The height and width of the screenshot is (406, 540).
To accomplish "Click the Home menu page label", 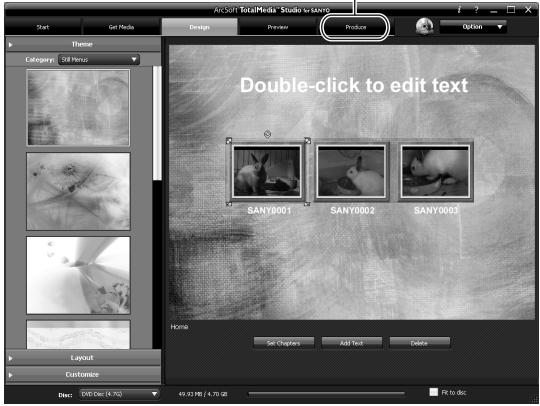I will 179,326.
